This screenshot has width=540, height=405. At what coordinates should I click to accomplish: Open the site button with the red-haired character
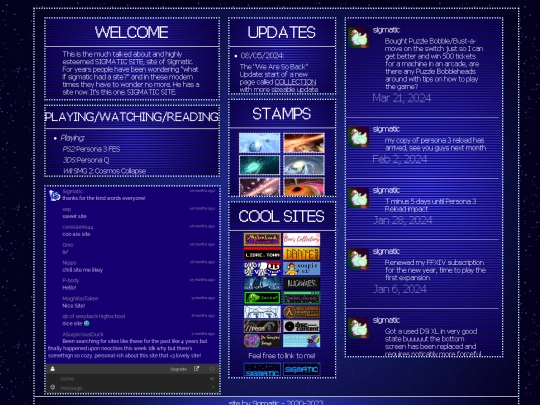[x=301, y=268]
